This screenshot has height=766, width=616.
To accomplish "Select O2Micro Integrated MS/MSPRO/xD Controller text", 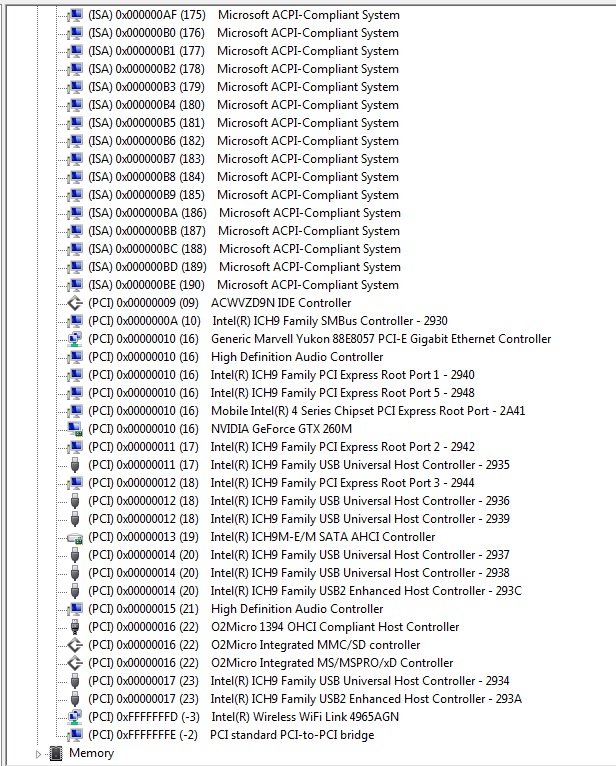I will 332,663.
